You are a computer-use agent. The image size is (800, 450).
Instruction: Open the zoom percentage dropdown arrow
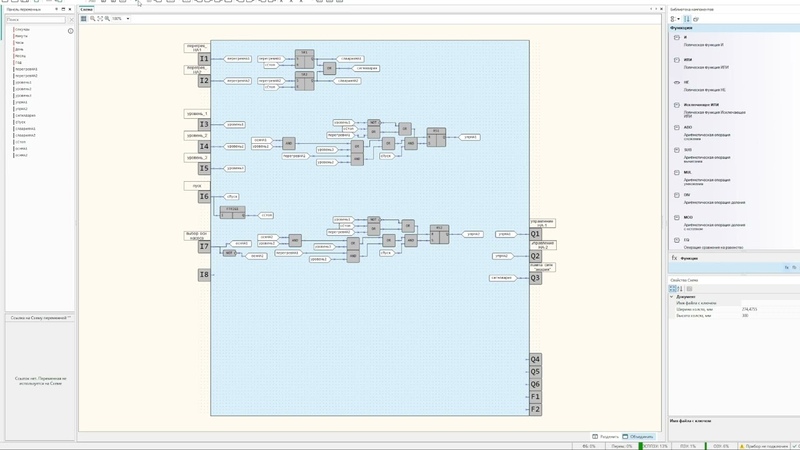click(x=128, y=19)
